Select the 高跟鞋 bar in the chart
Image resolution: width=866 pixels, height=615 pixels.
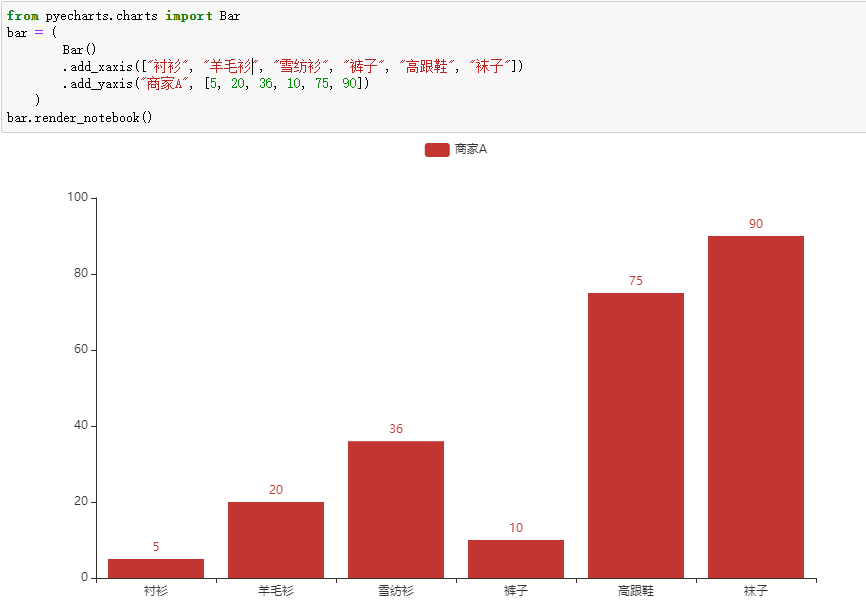(x=636, y=430)
